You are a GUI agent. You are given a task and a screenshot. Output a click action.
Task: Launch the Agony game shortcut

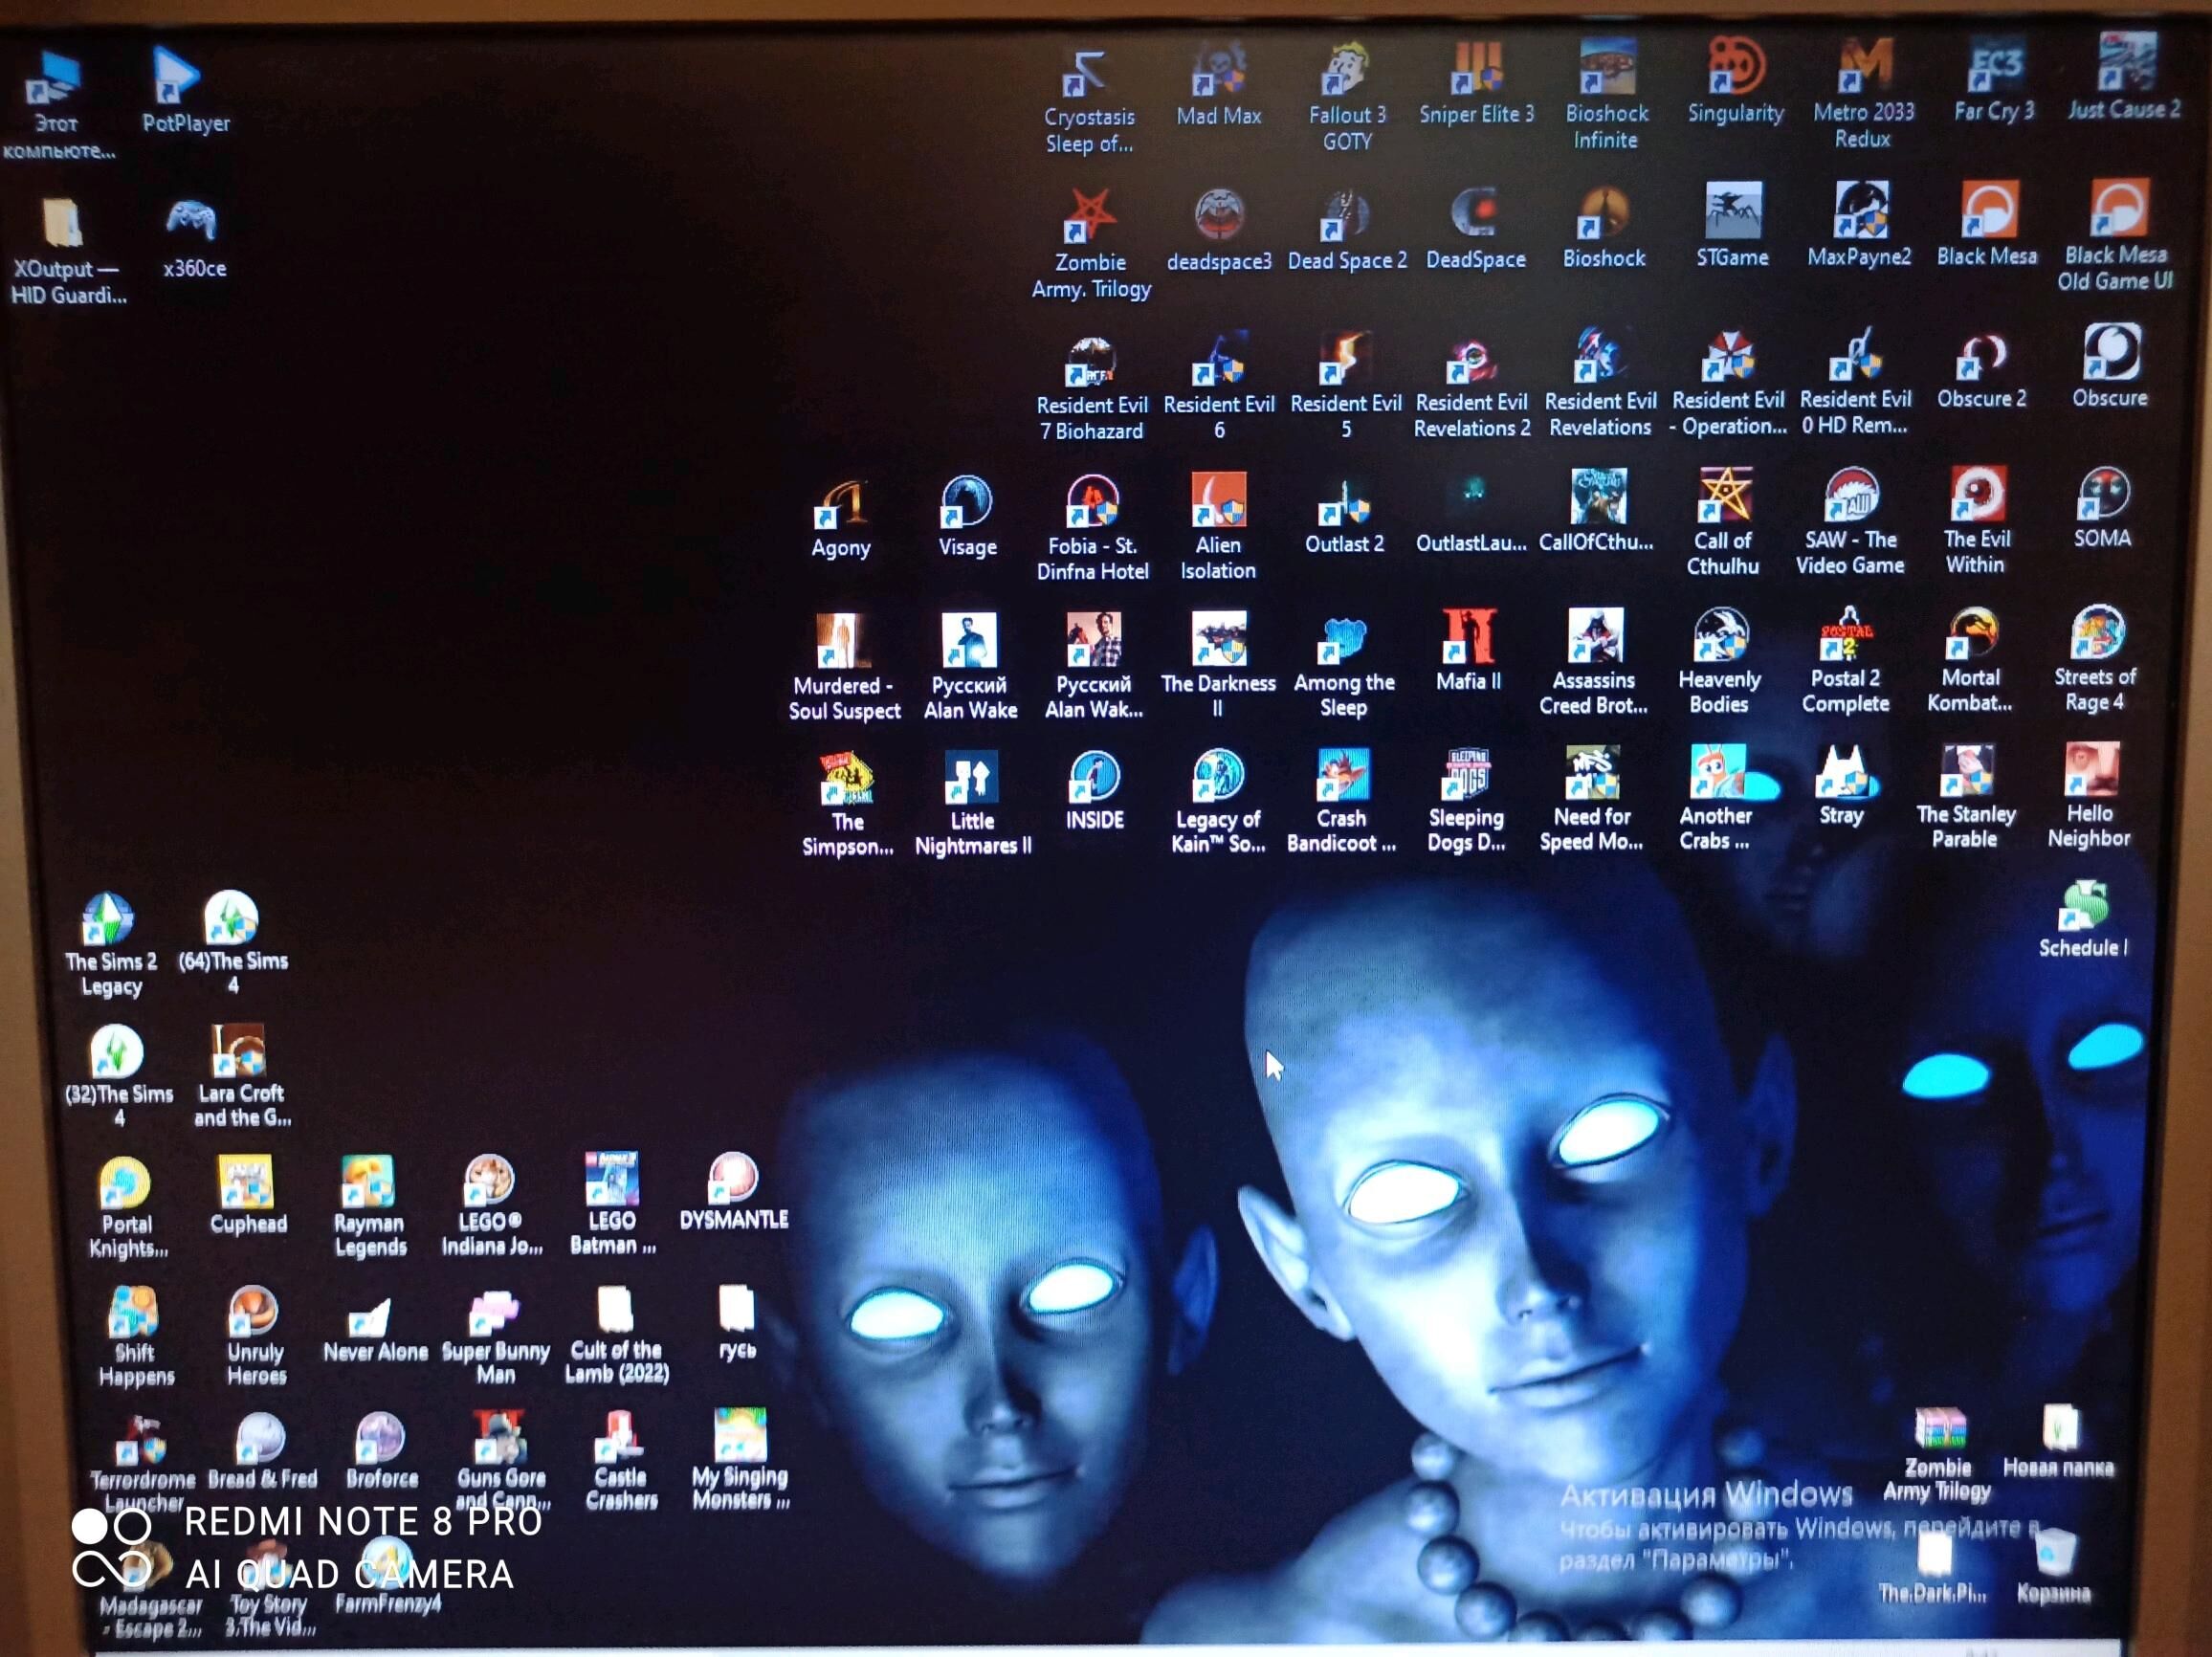(x=841, y=503)
